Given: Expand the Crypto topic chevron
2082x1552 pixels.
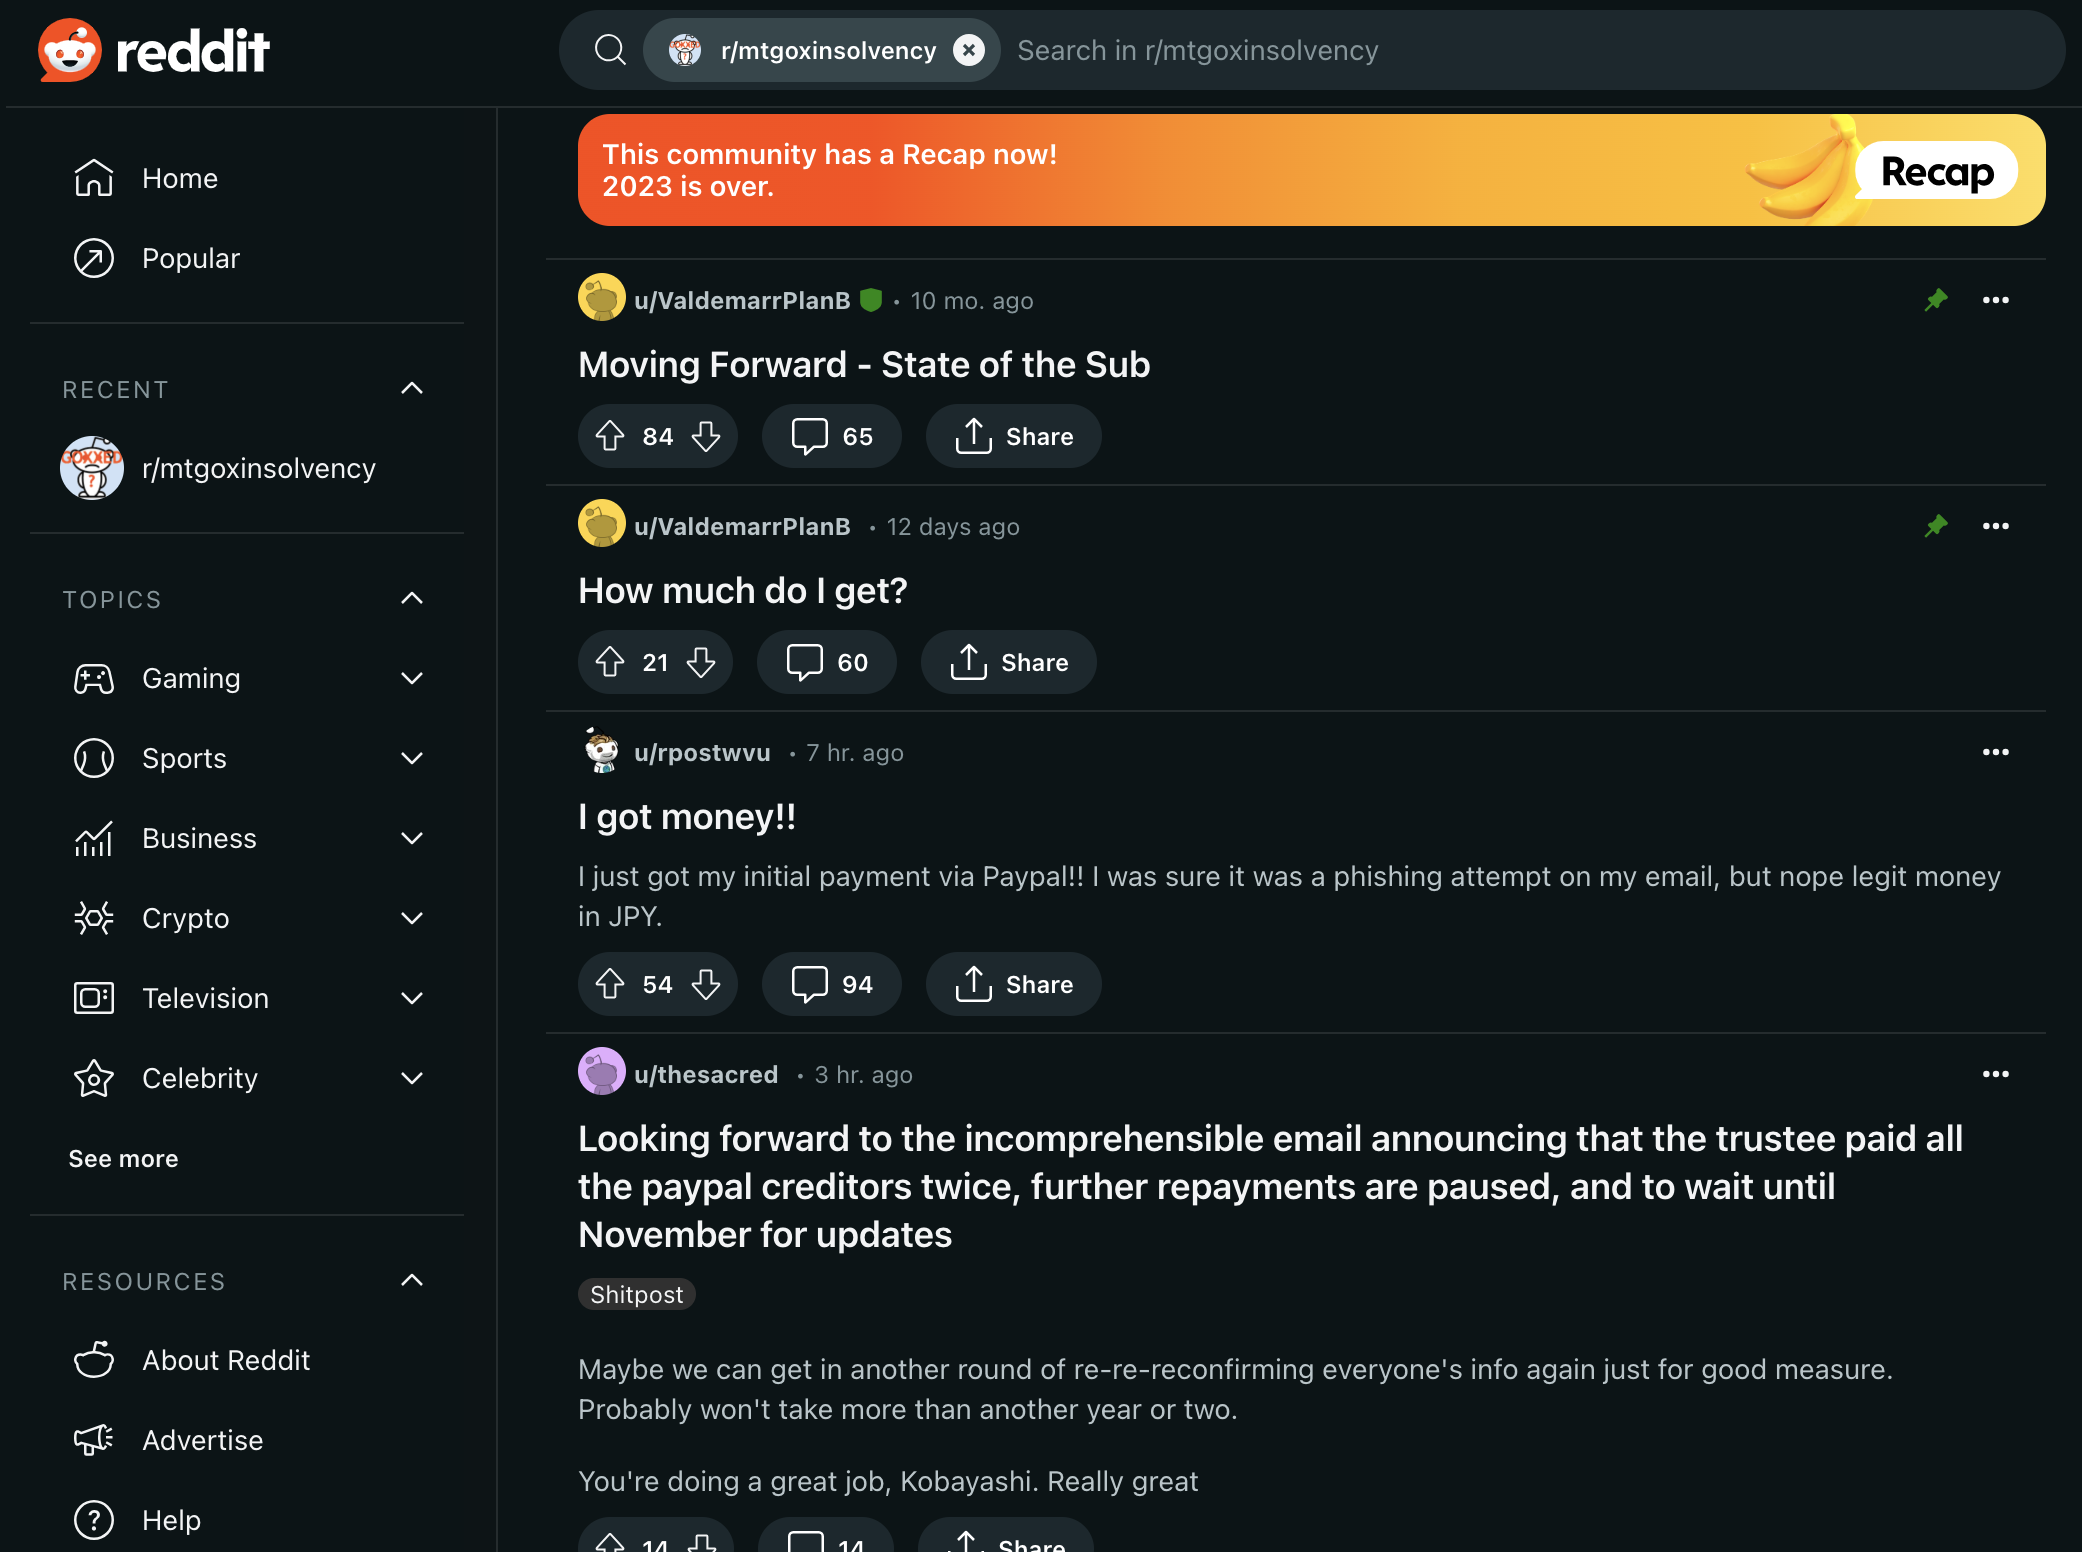Looking at the screenshot, I should (x=412, y=918).
